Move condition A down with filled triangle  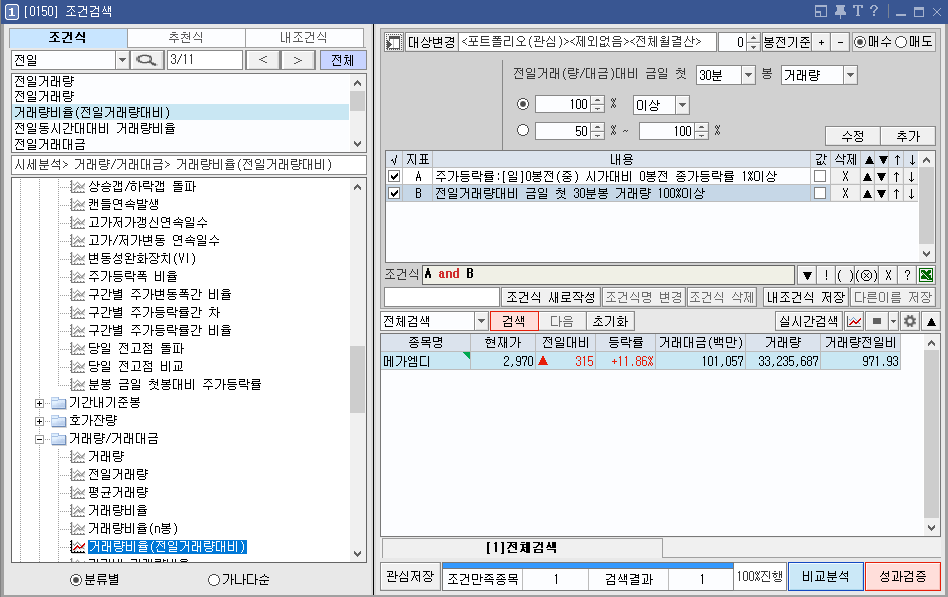(882, 177)
